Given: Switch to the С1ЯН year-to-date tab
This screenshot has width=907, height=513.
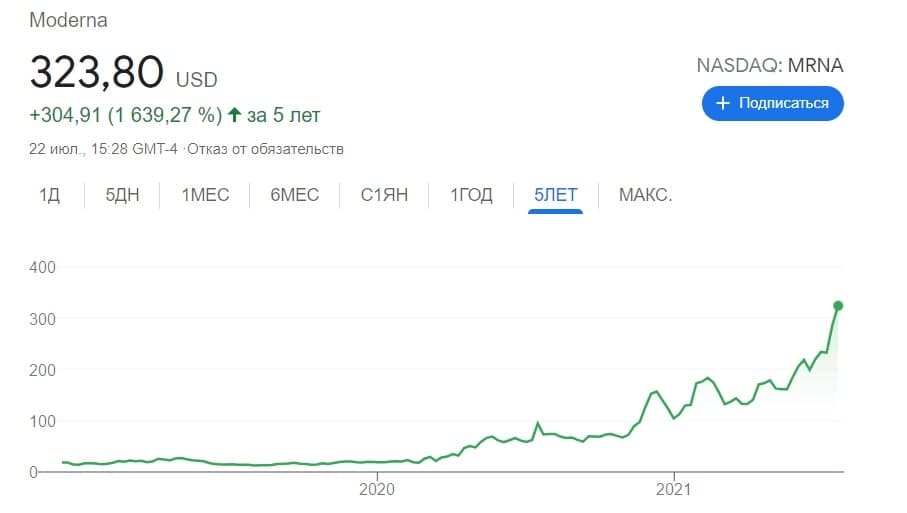Looking at the screenshot, I should [x=384, y=195].
